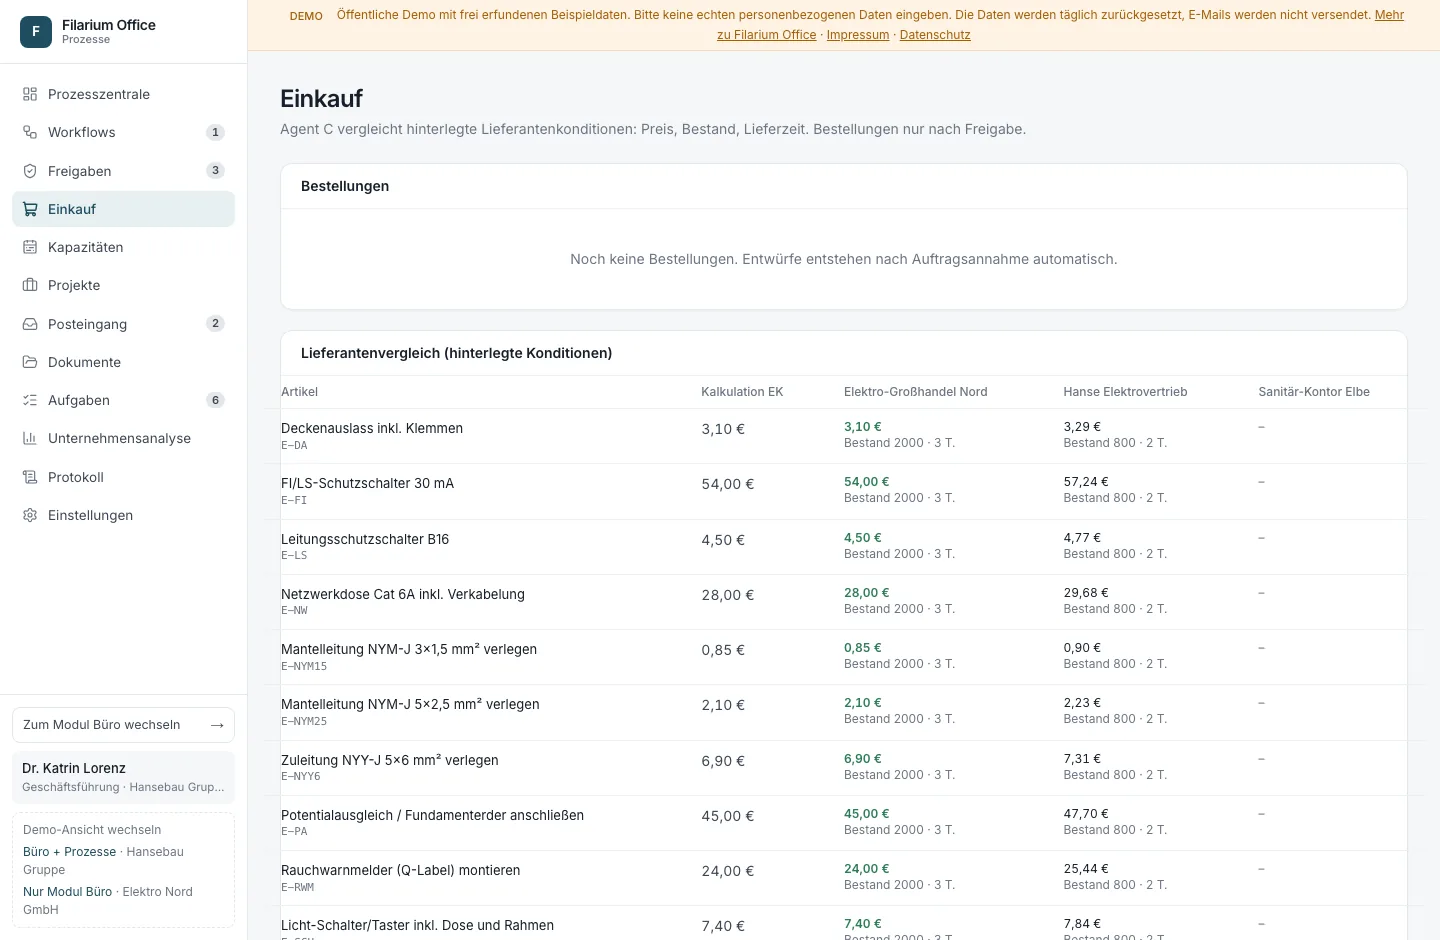The image size is (1440, 940).
Task: Go to Workflows in the sidebar
Action: pos(123,132)
